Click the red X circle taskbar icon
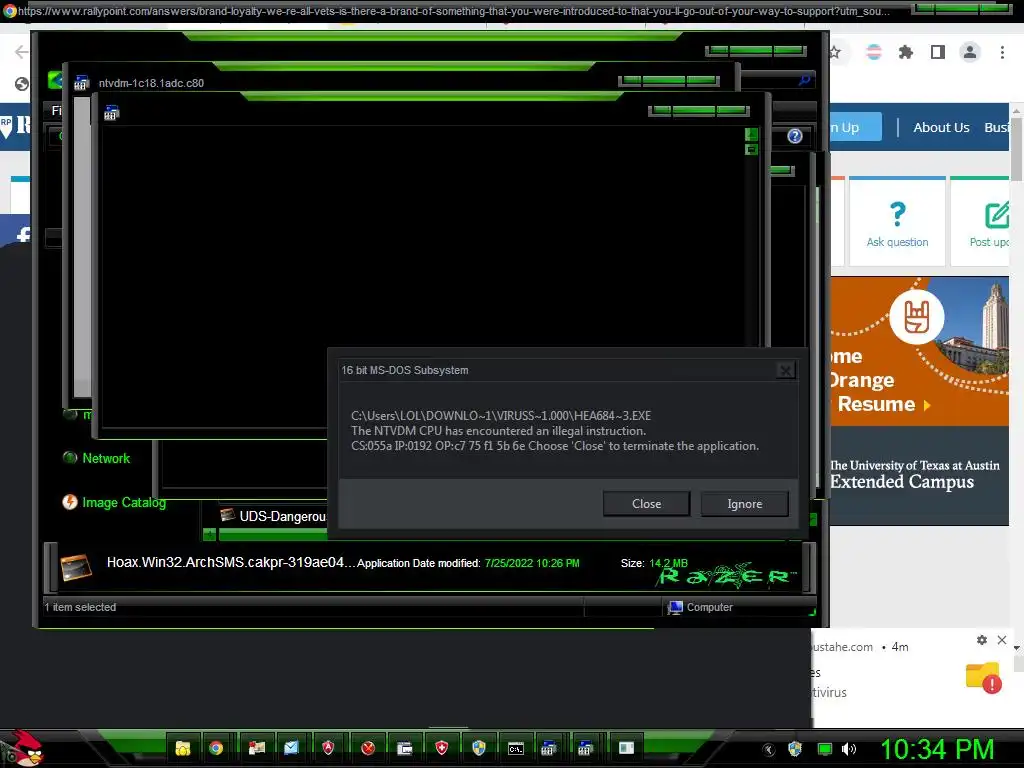Screen dimensions: 1024x768 tap(368, 748)
